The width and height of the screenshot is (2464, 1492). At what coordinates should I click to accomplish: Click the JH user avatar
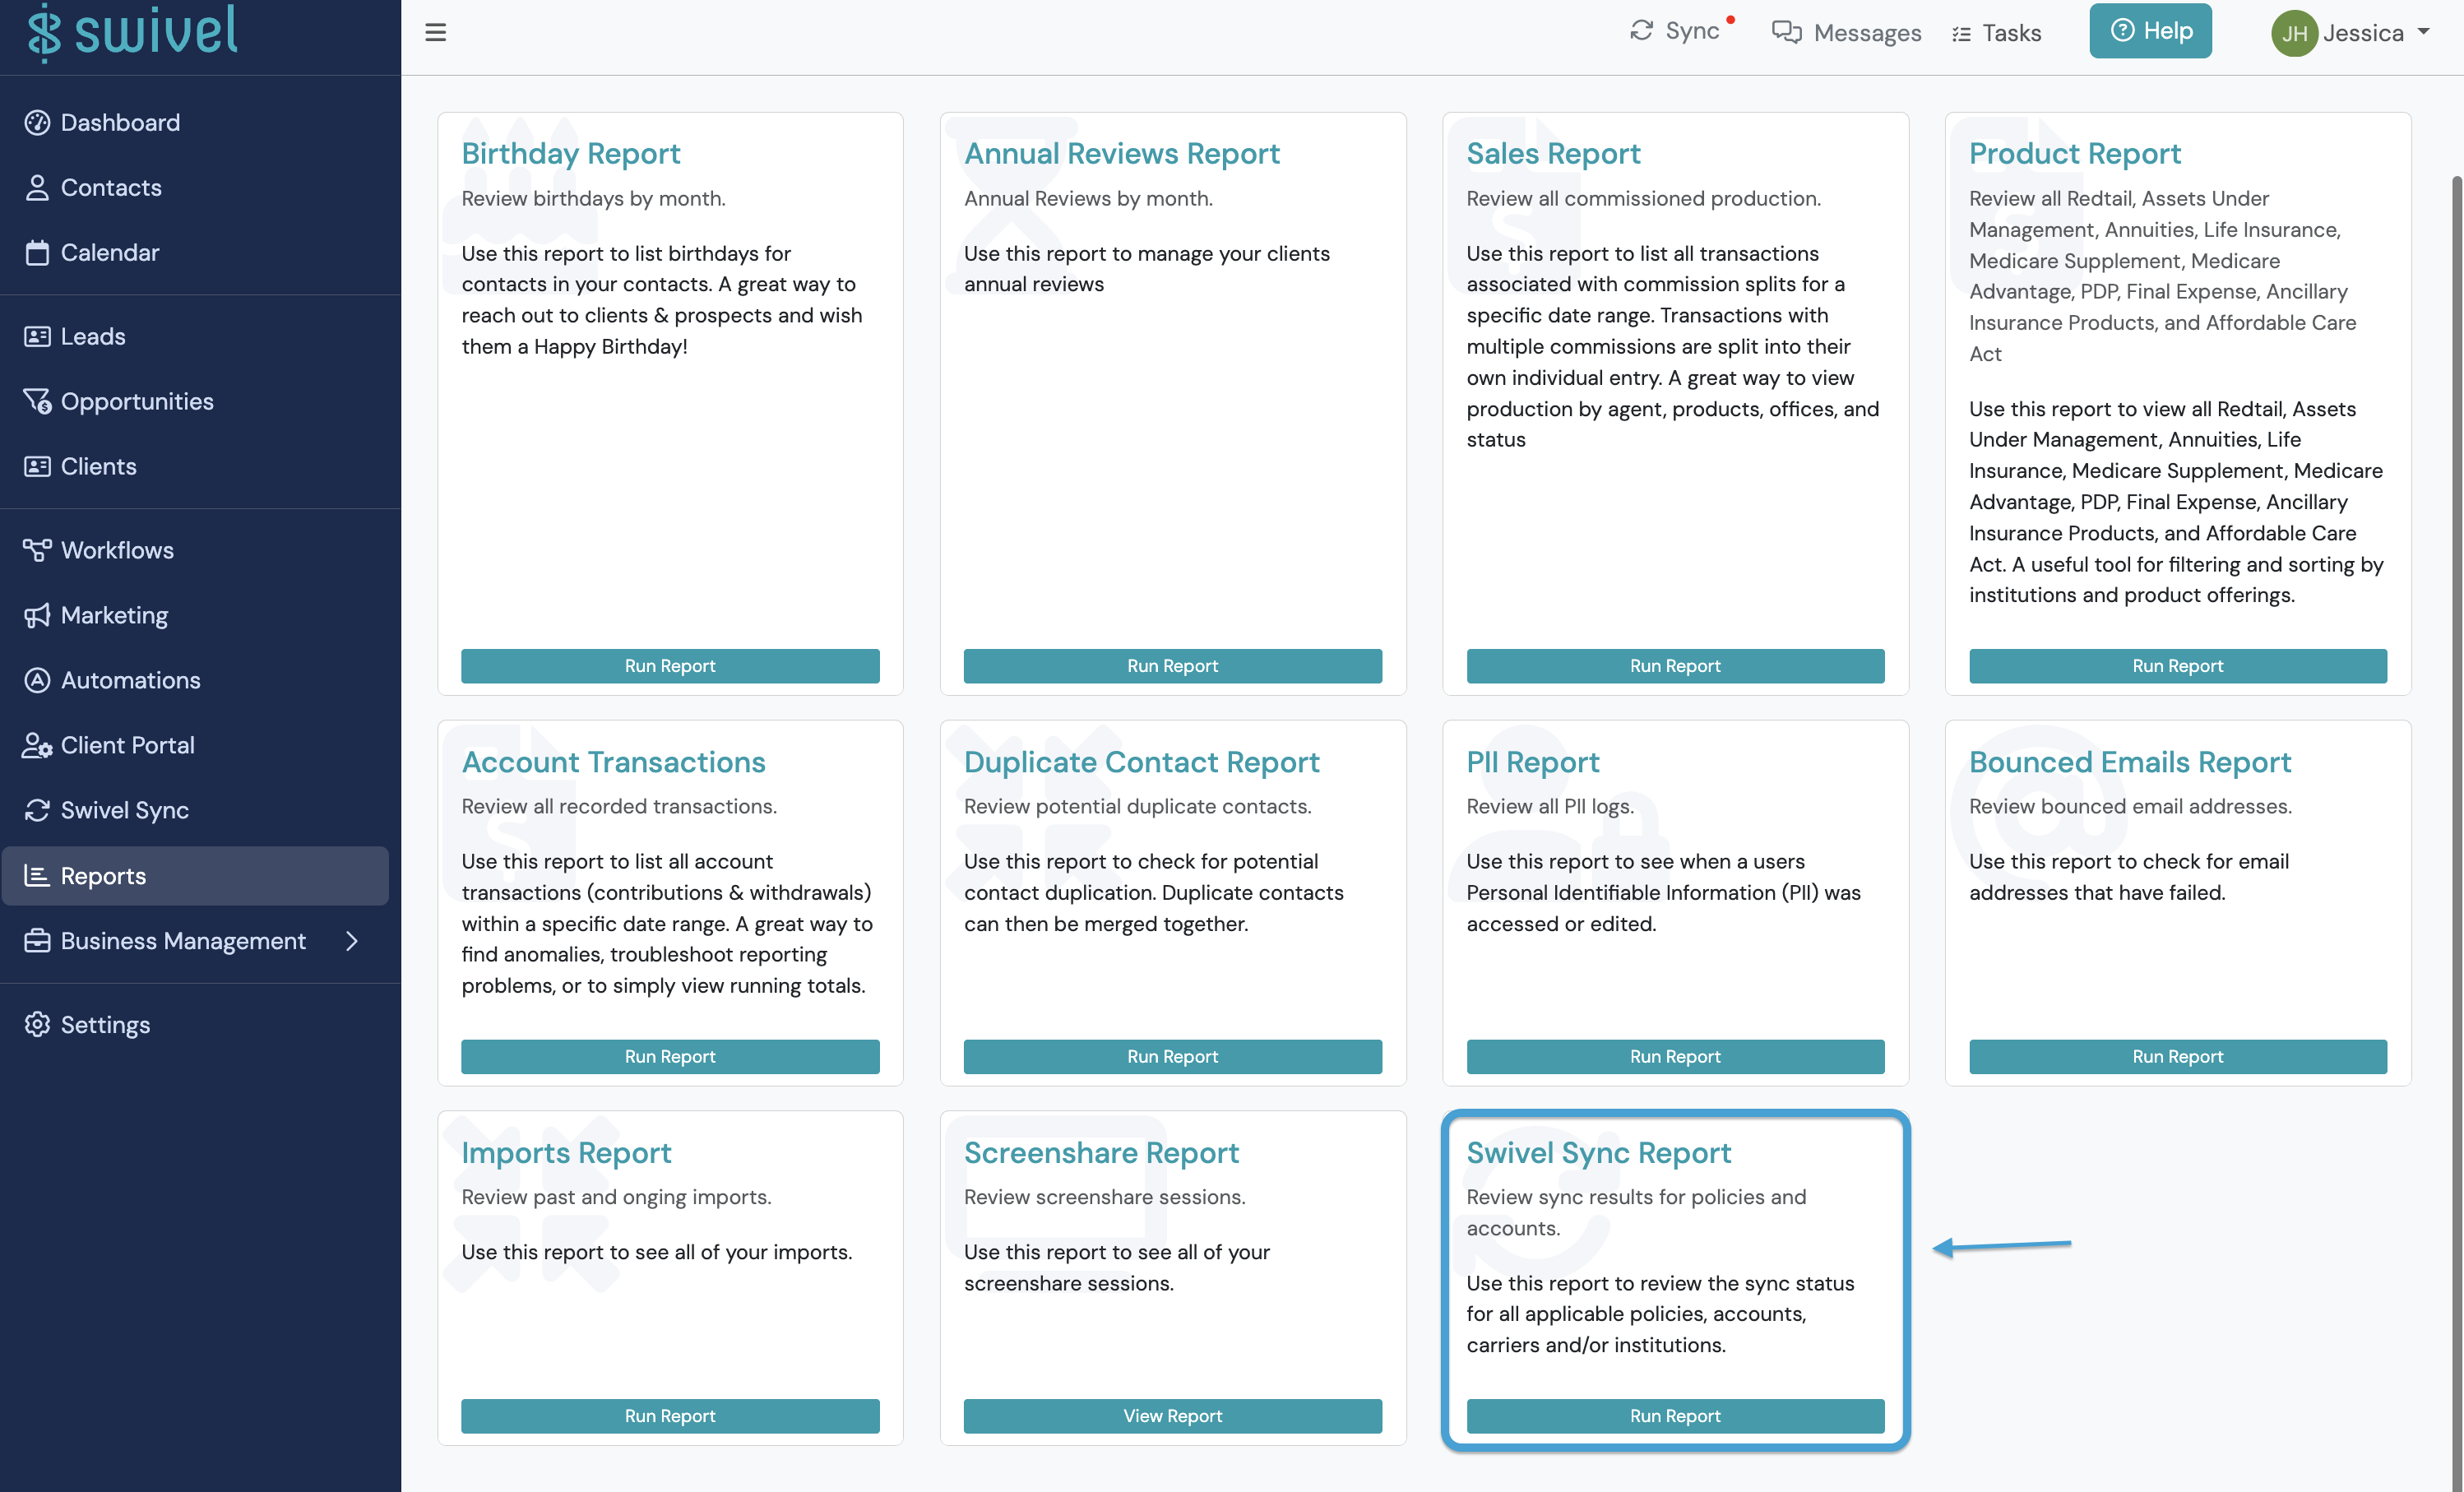click(2295, 33)
